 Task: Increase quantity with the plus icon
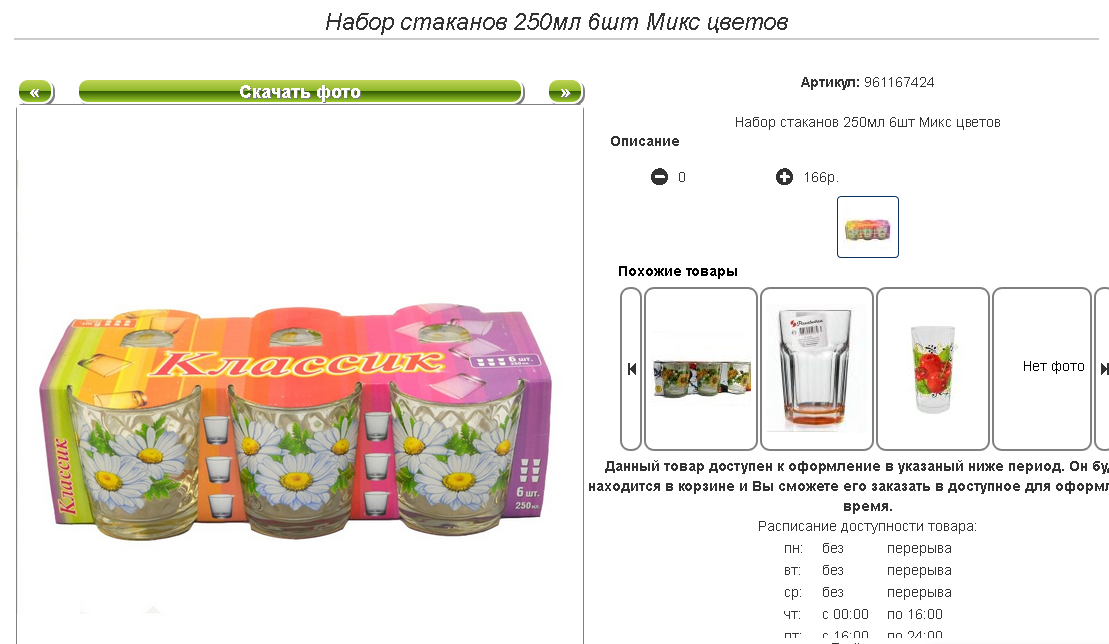tap(784, 177)
